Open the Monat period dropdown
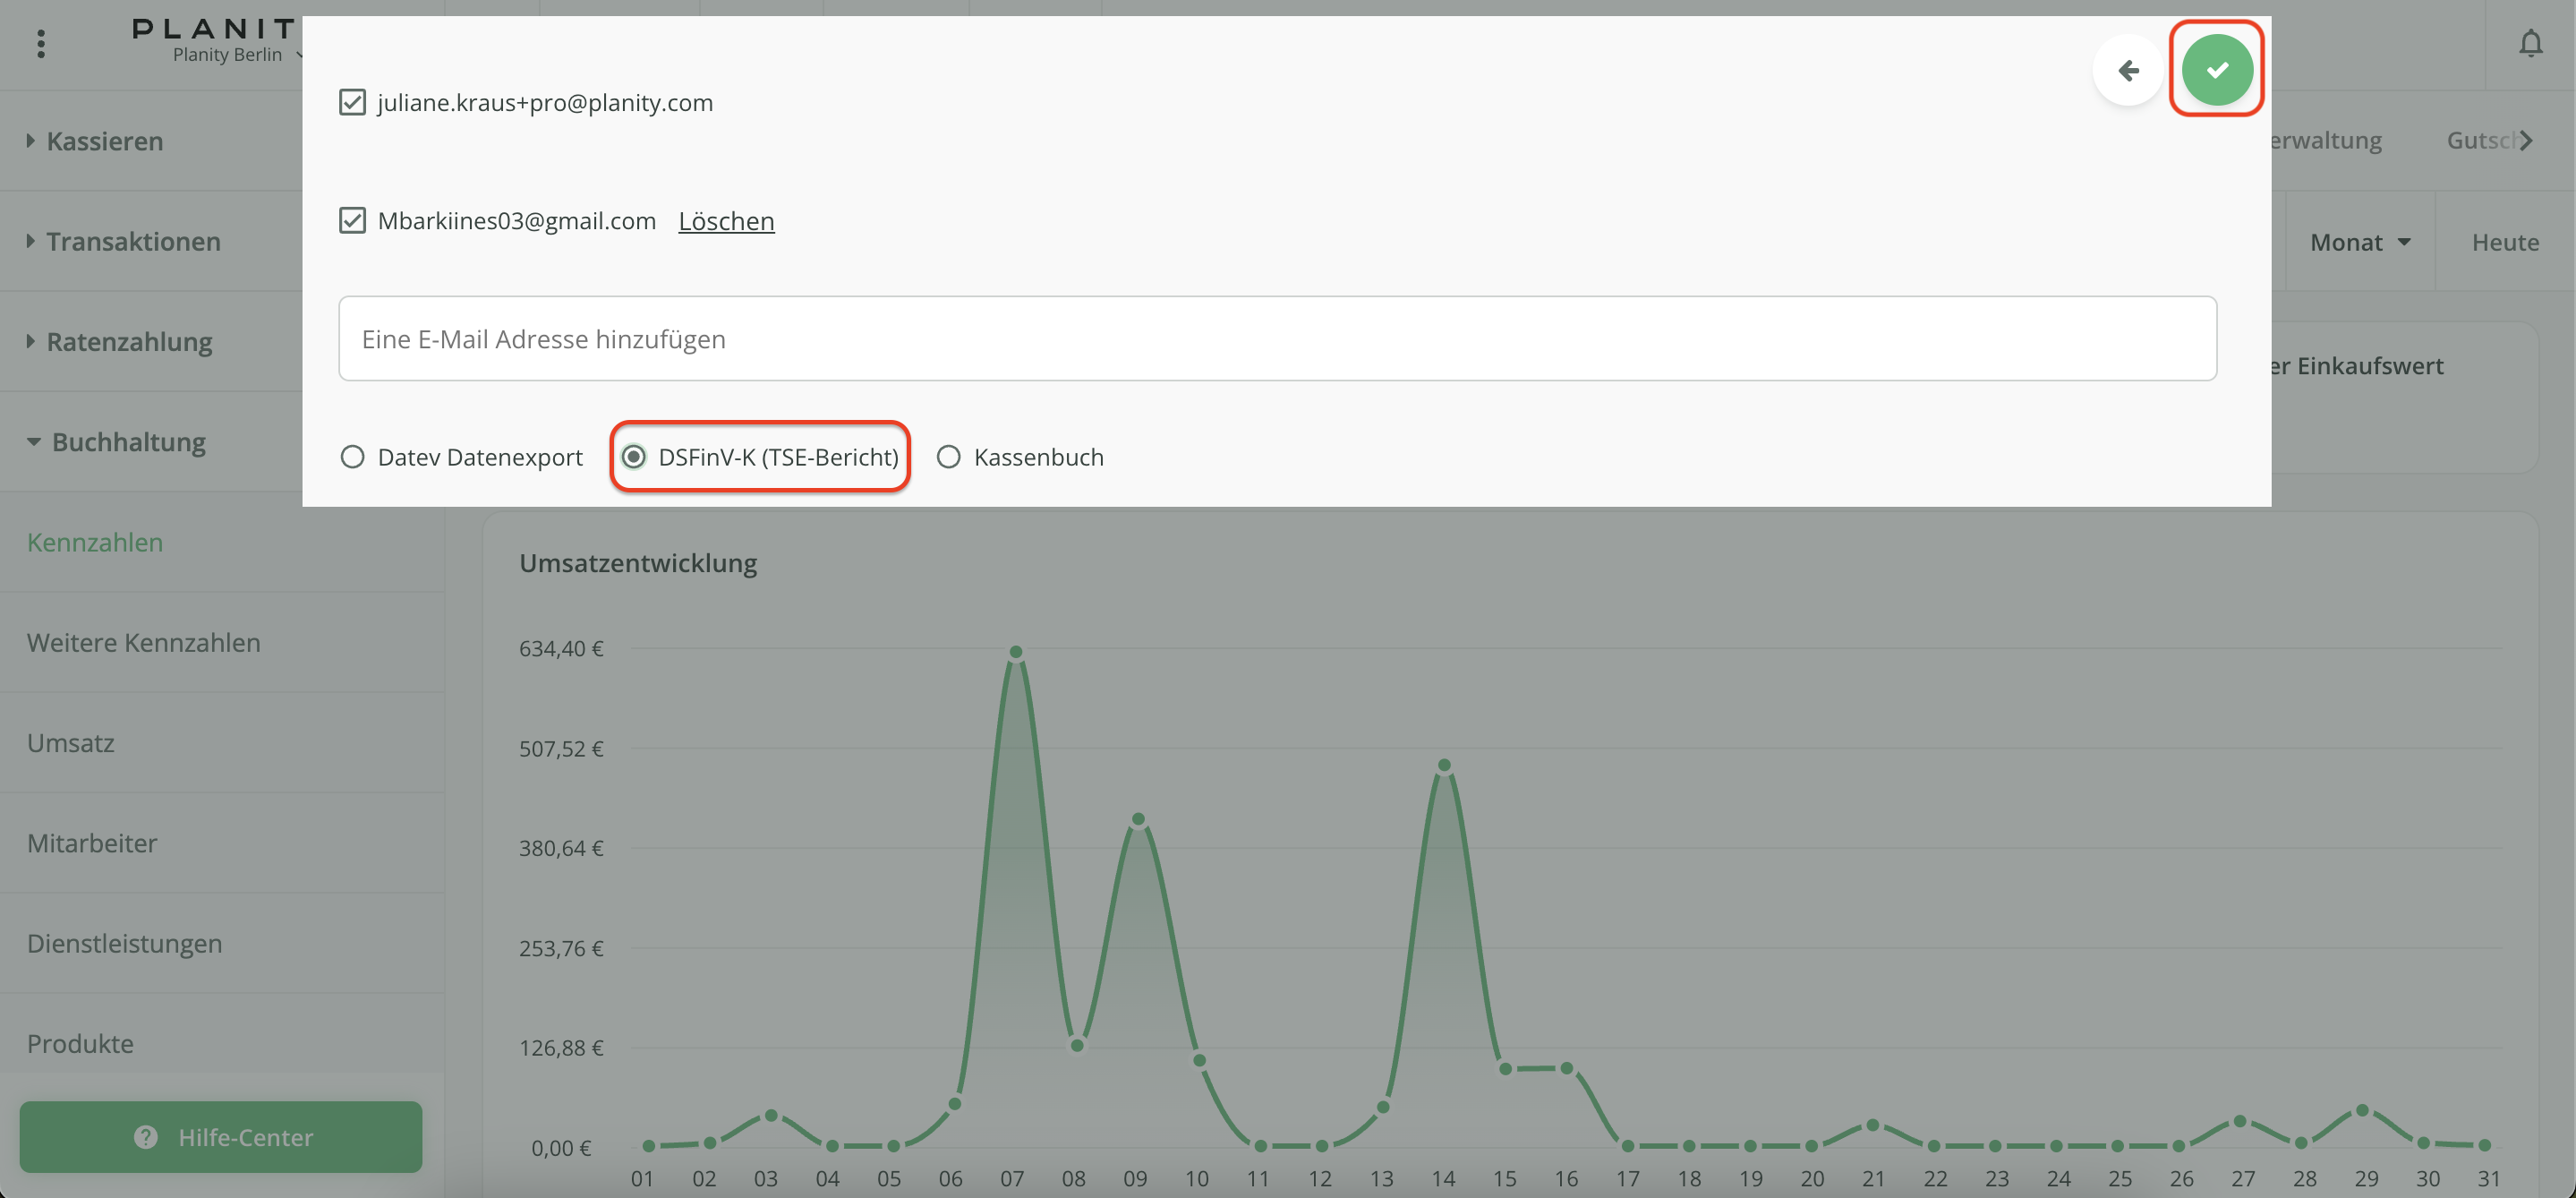The height and width of the screenshot is (1198, 2576). coord(2360,242)
